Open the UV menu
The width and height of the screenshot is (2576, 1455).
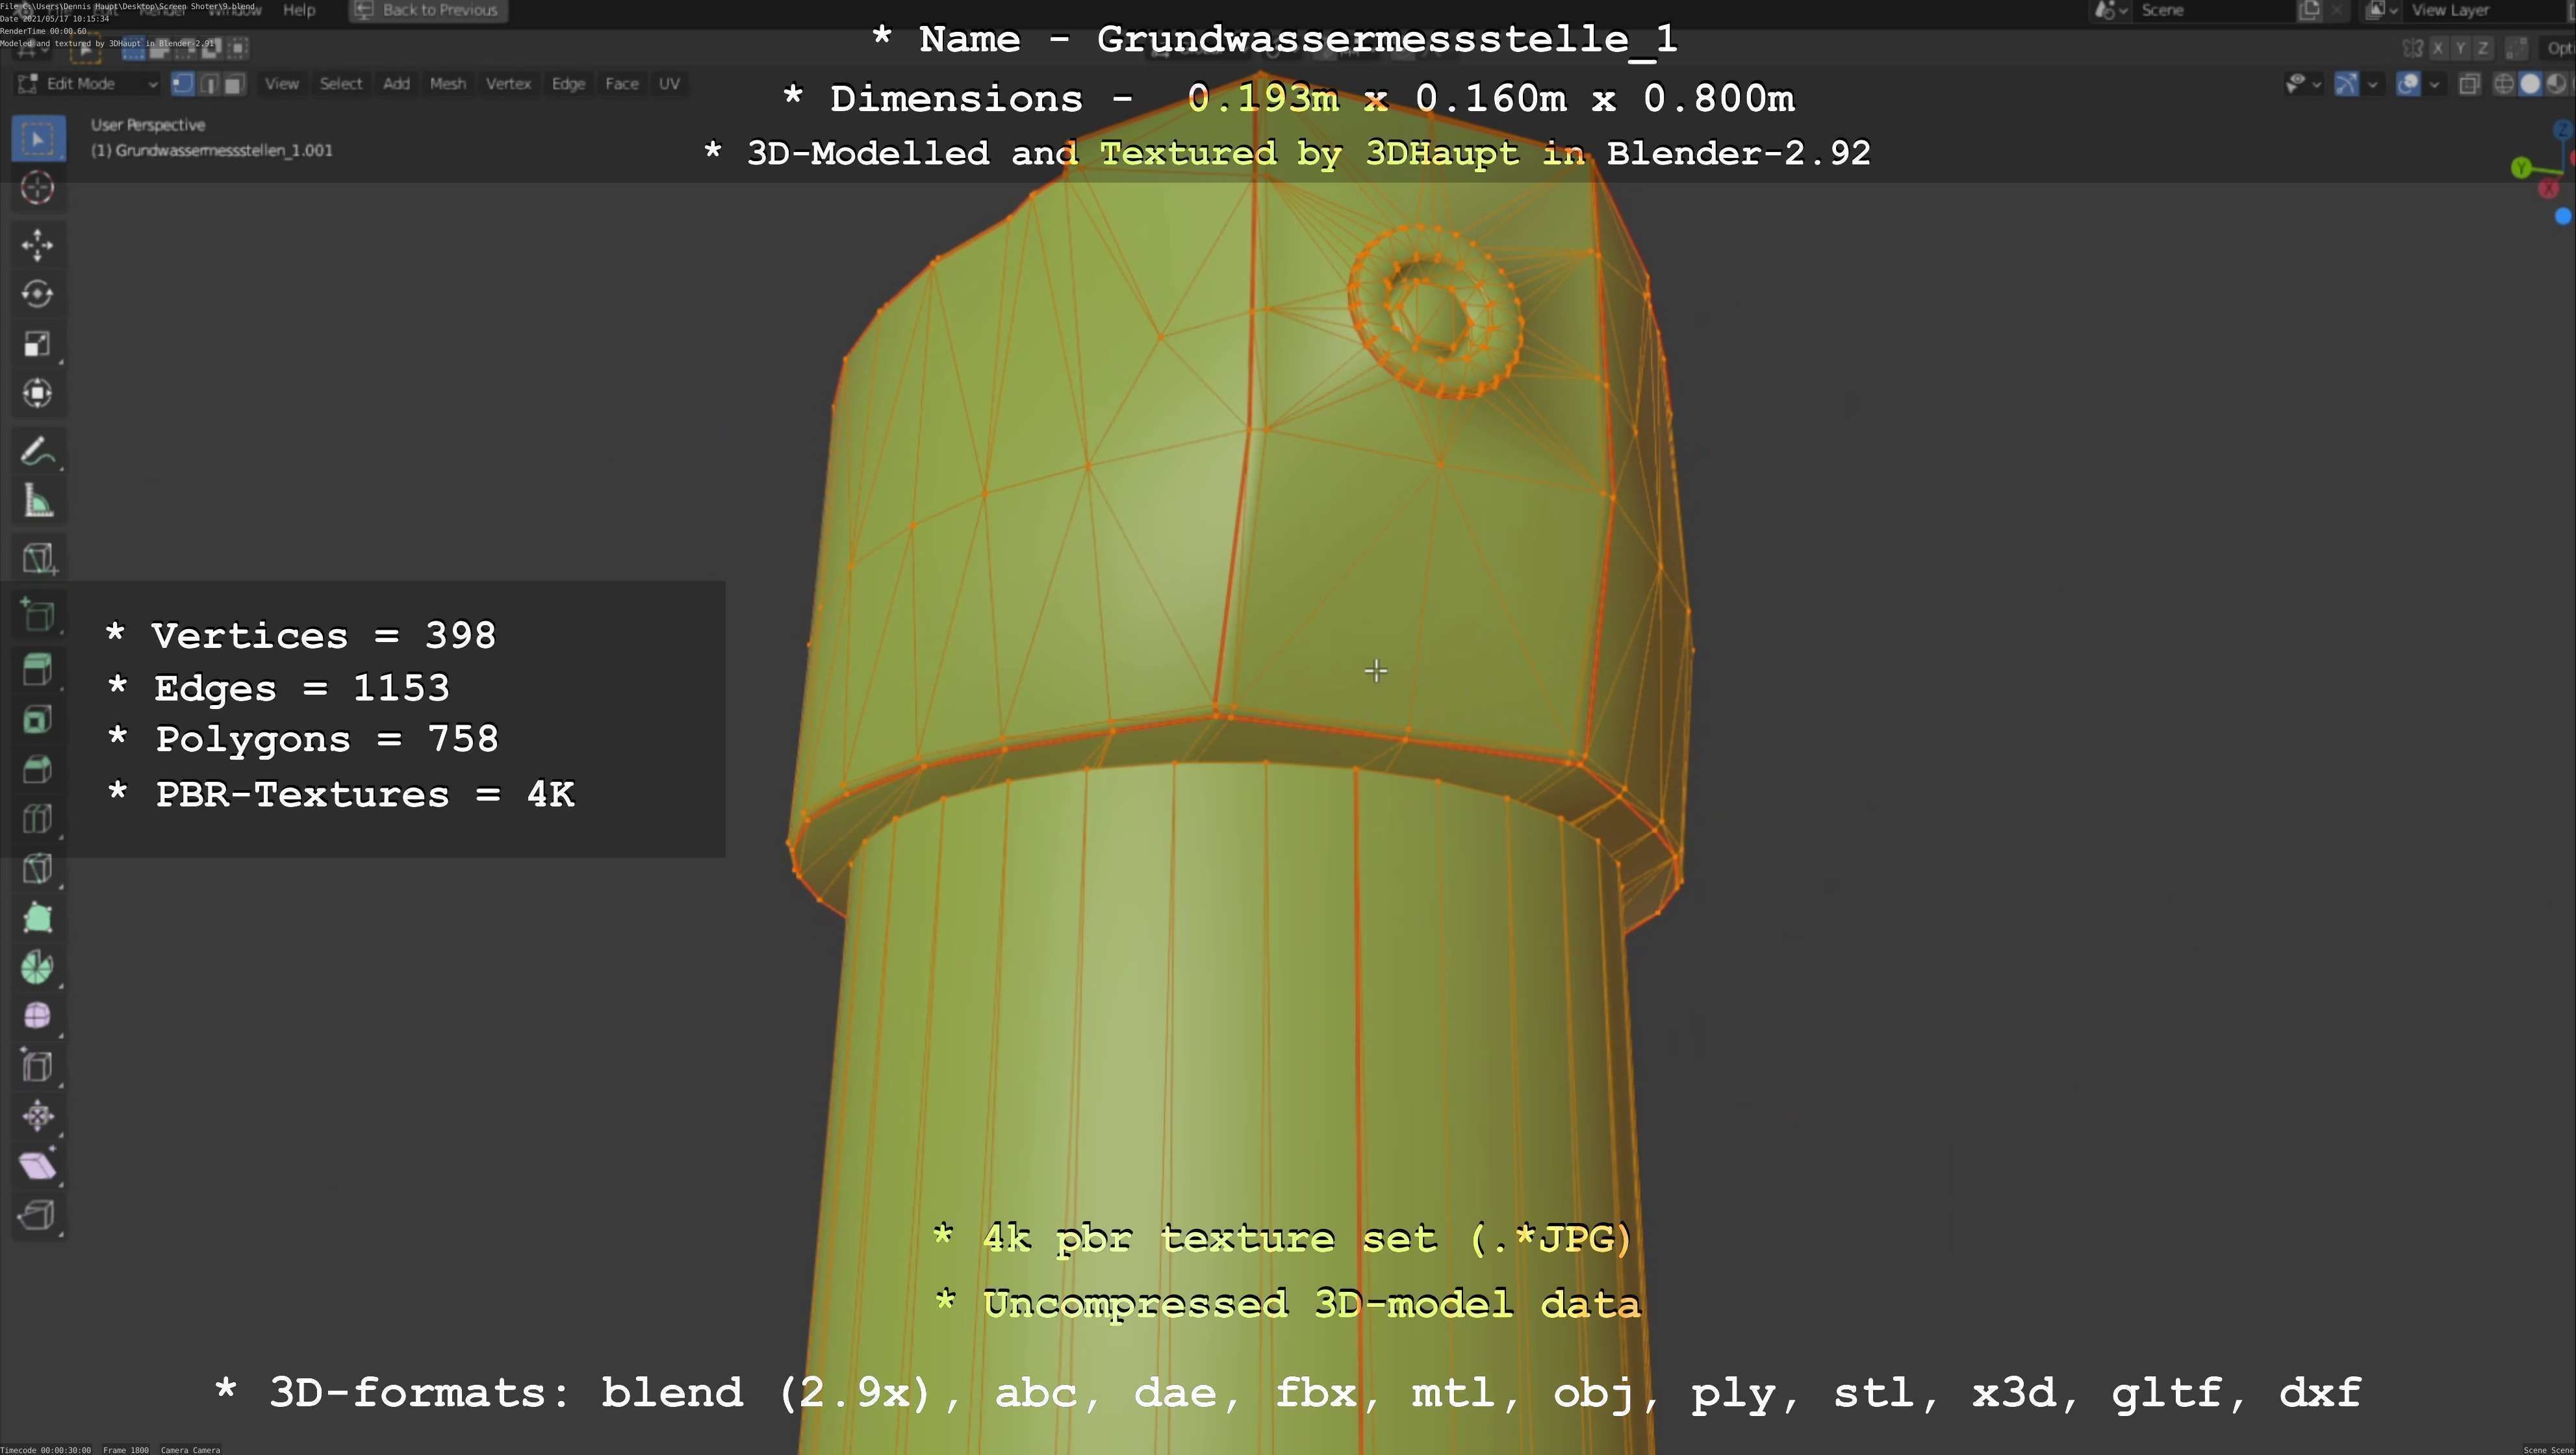coord(669,84)
